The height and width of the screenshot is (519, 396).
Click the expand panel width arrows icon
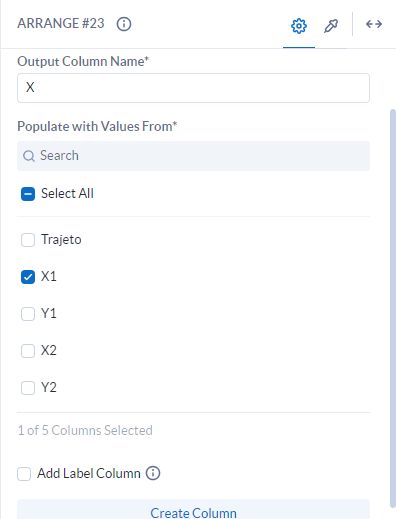pyautogui.click(x=374, y=24)
